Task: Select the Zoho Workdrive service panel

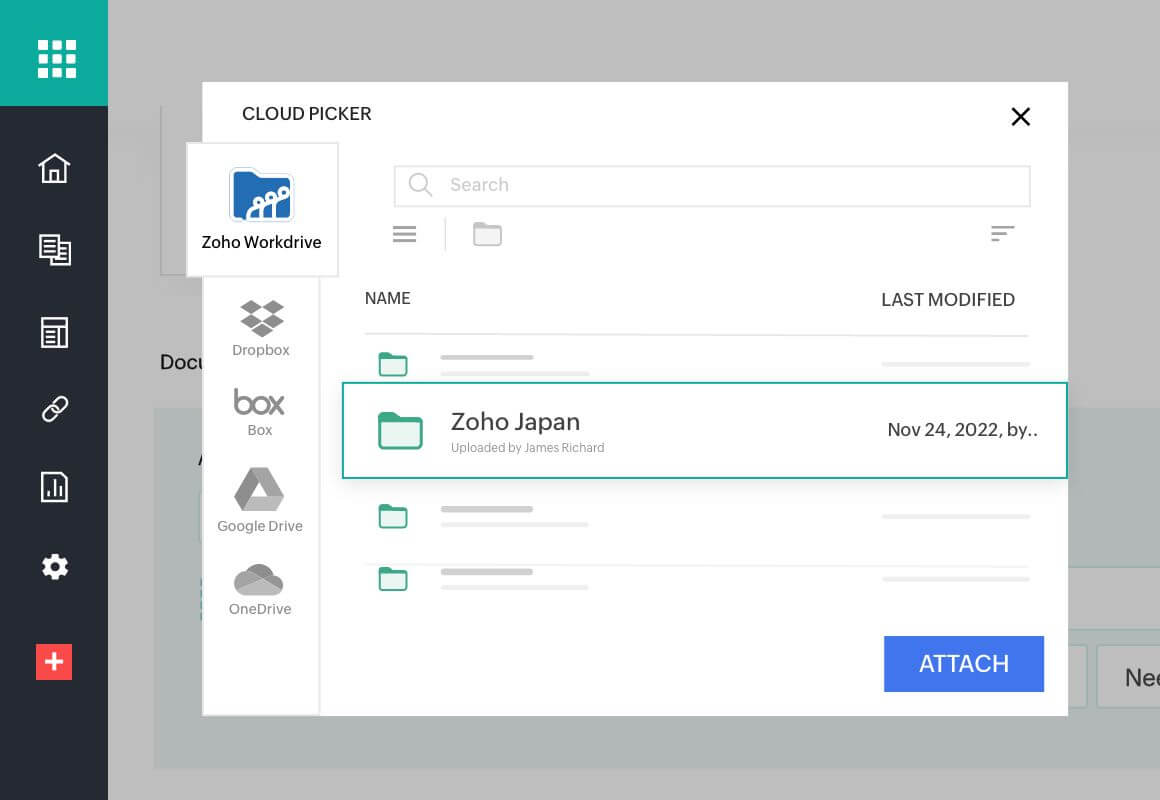Action: tap(261, 208)
